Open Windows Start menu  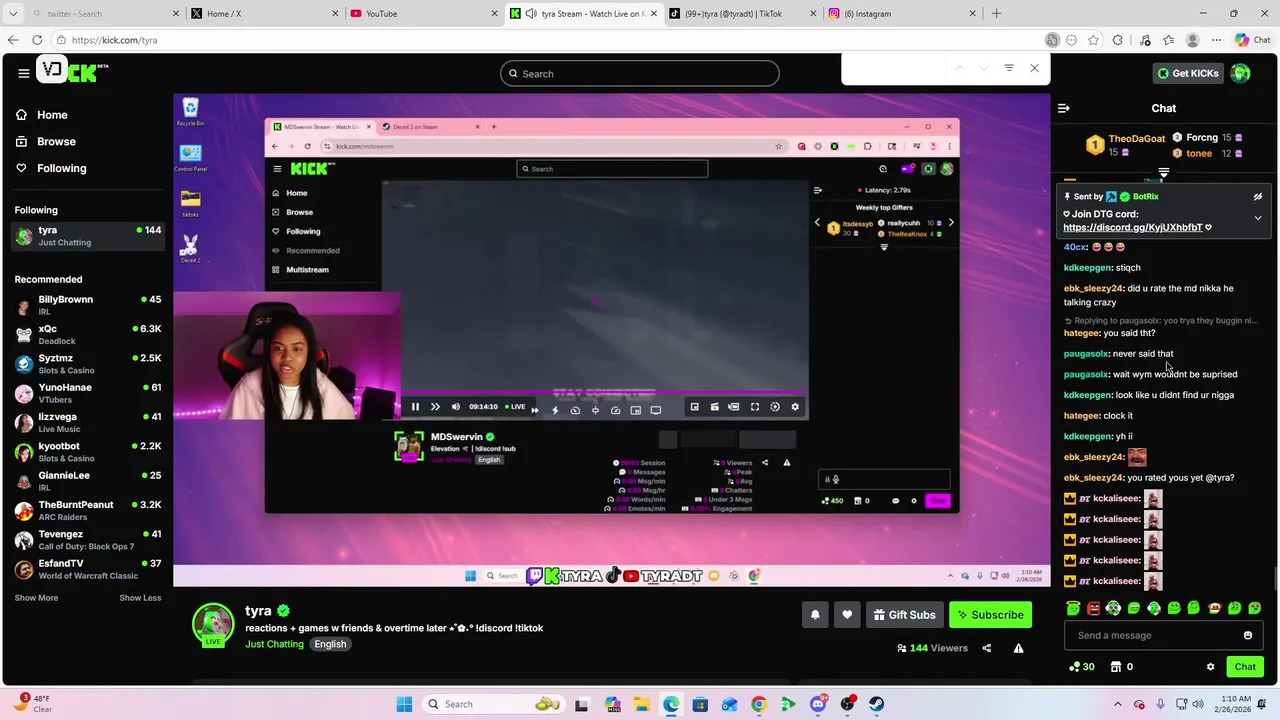pos(404,704)
